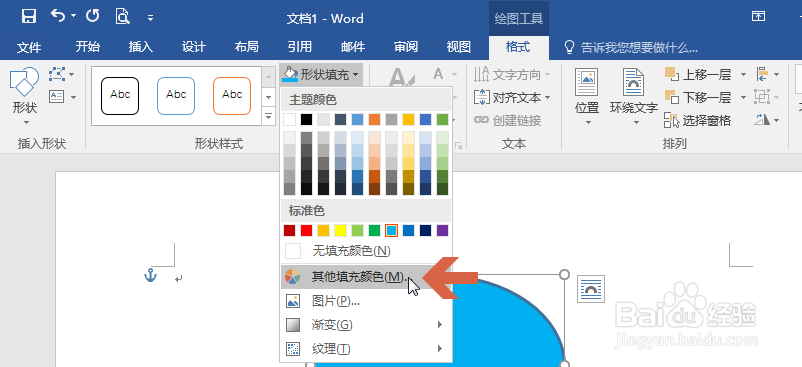The width and height of the screenshot is (802, 367).
Task: Pick the gold theme color swatch
Action: point(408,120)
